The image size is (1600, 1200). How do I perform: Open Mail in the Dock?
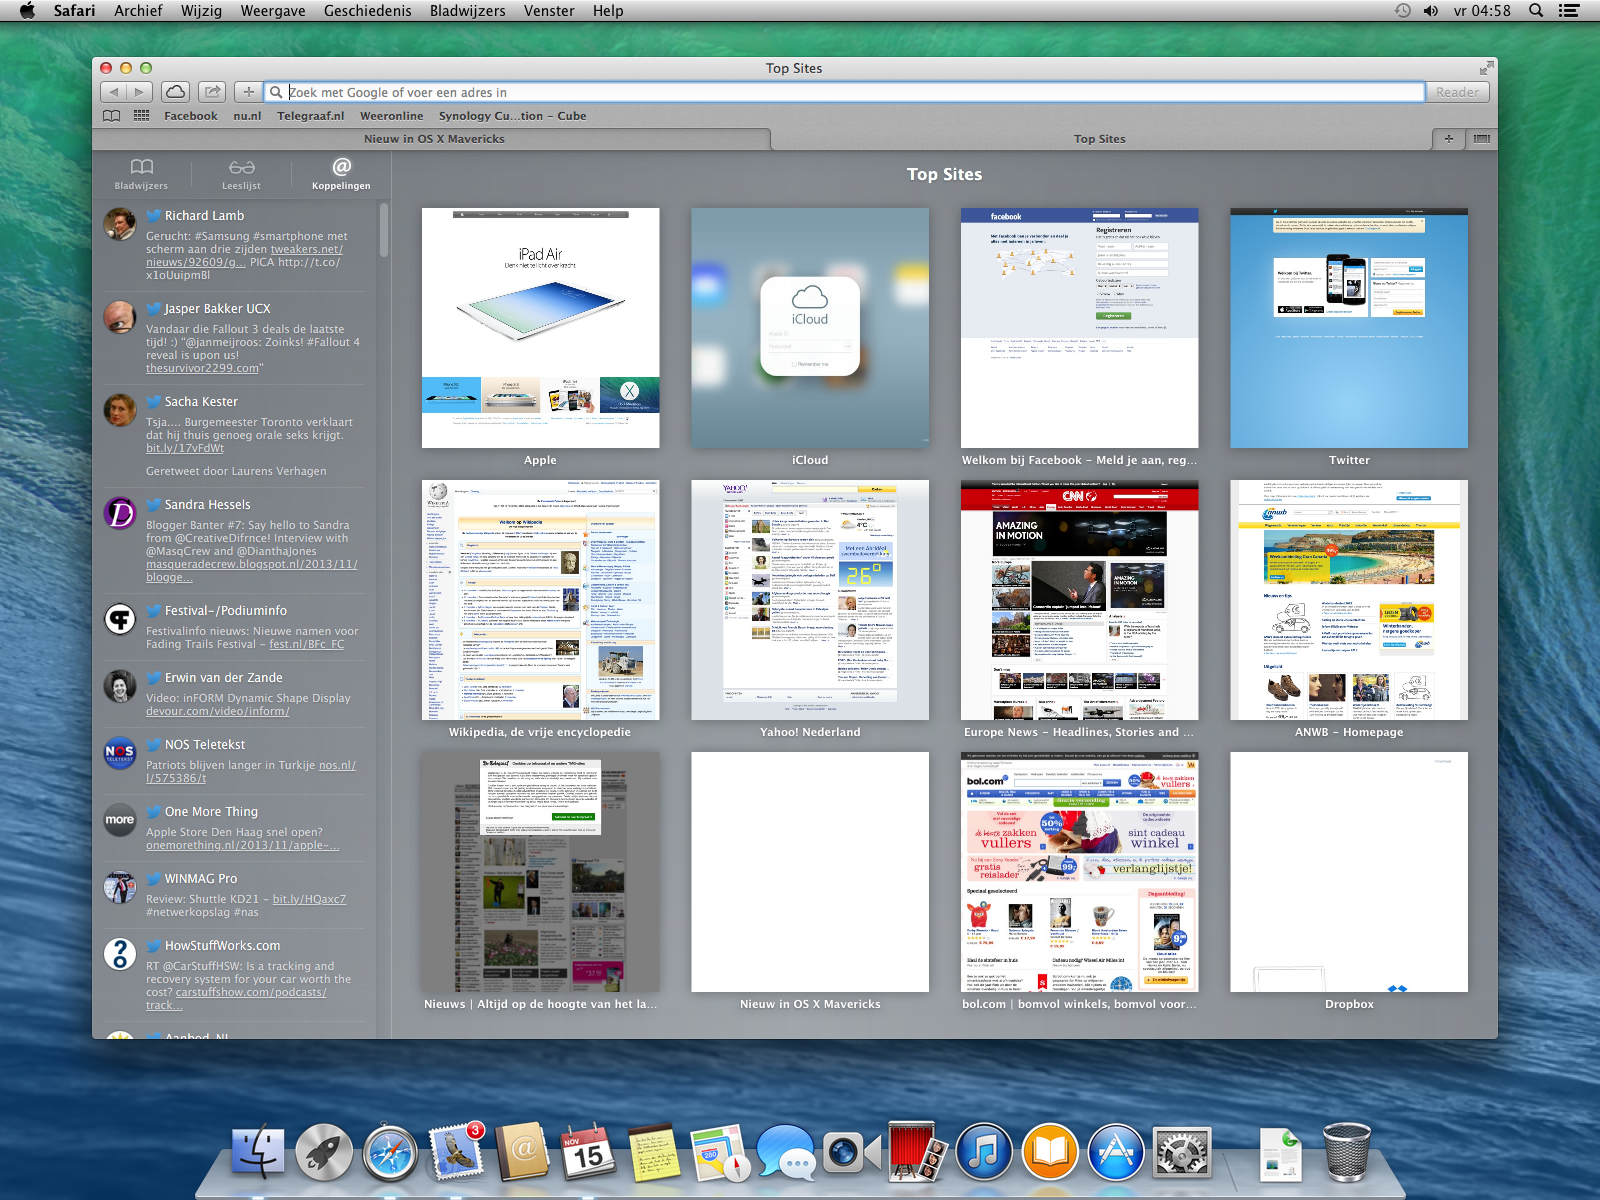tap(456, 1152)
